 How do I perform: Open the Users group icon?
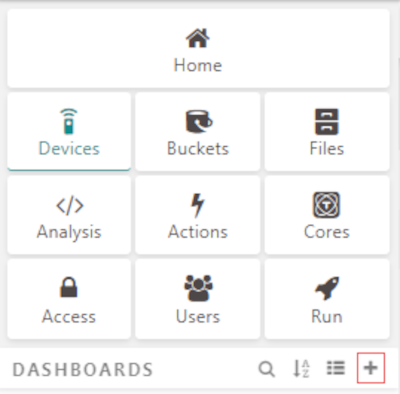click(198, 288)
